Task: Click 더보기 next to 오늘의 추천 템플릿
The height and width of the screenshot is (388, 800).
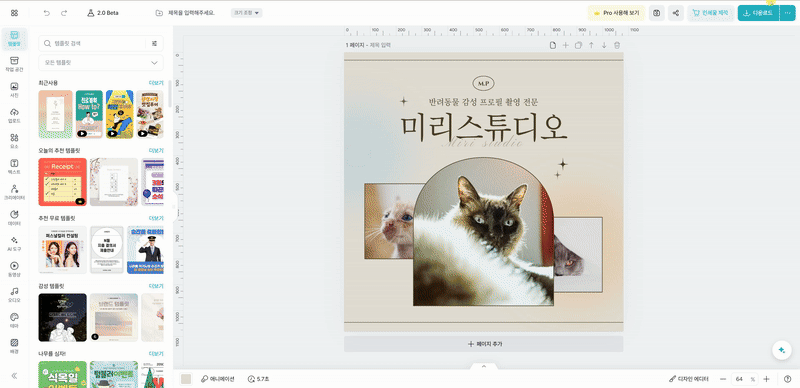Action: pos(156,151)
